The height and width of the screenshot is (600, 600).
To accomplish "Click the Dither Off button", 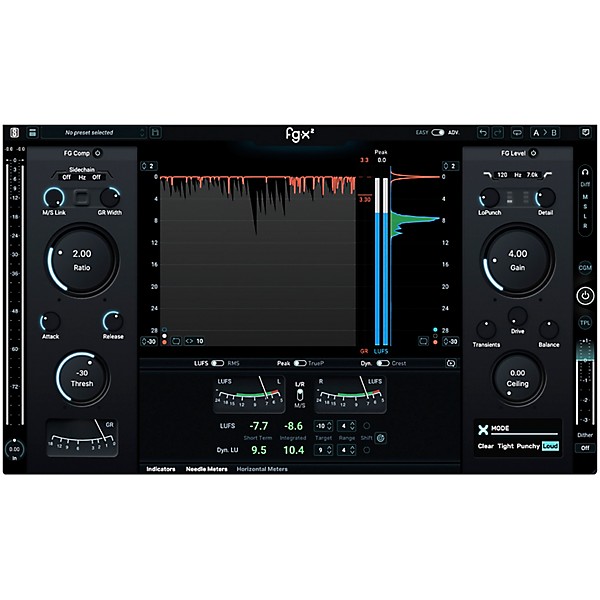I will [585, 448].
